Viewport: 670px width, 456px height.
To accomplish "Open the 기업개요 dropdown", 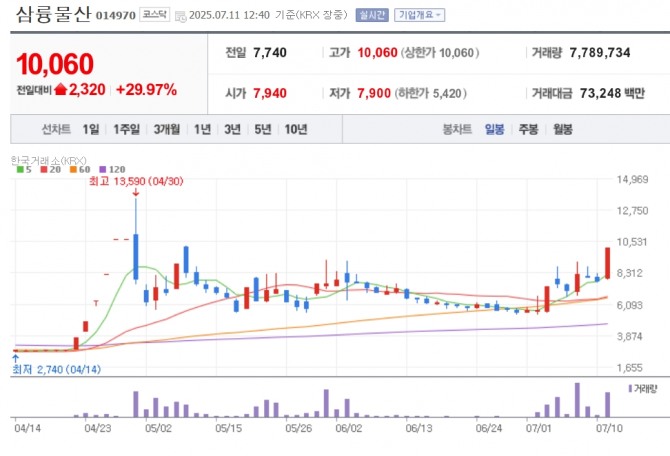I will [419, 15].
